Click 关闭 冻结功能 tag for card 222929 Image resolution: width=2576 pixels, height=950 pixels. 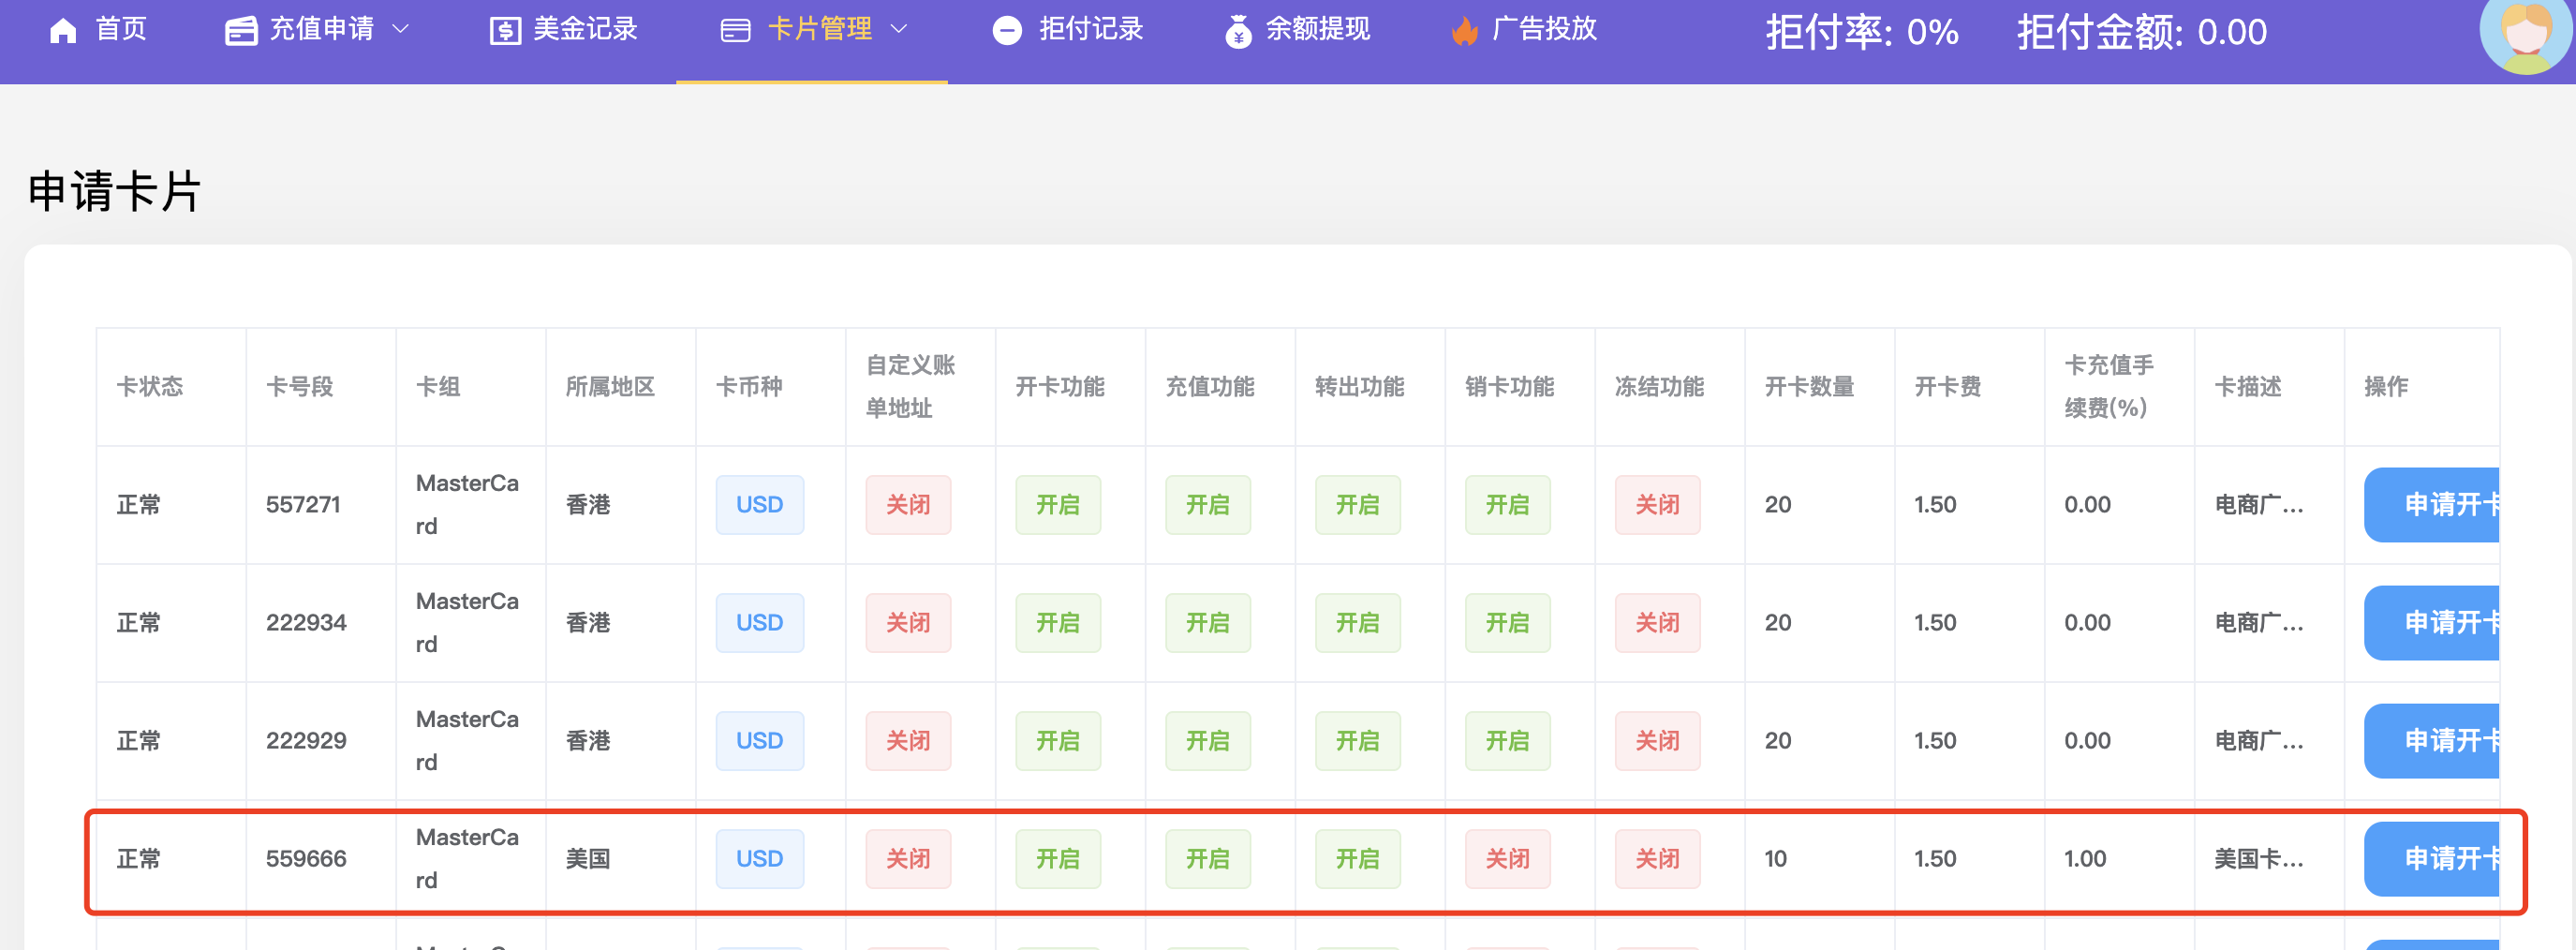1657,741
